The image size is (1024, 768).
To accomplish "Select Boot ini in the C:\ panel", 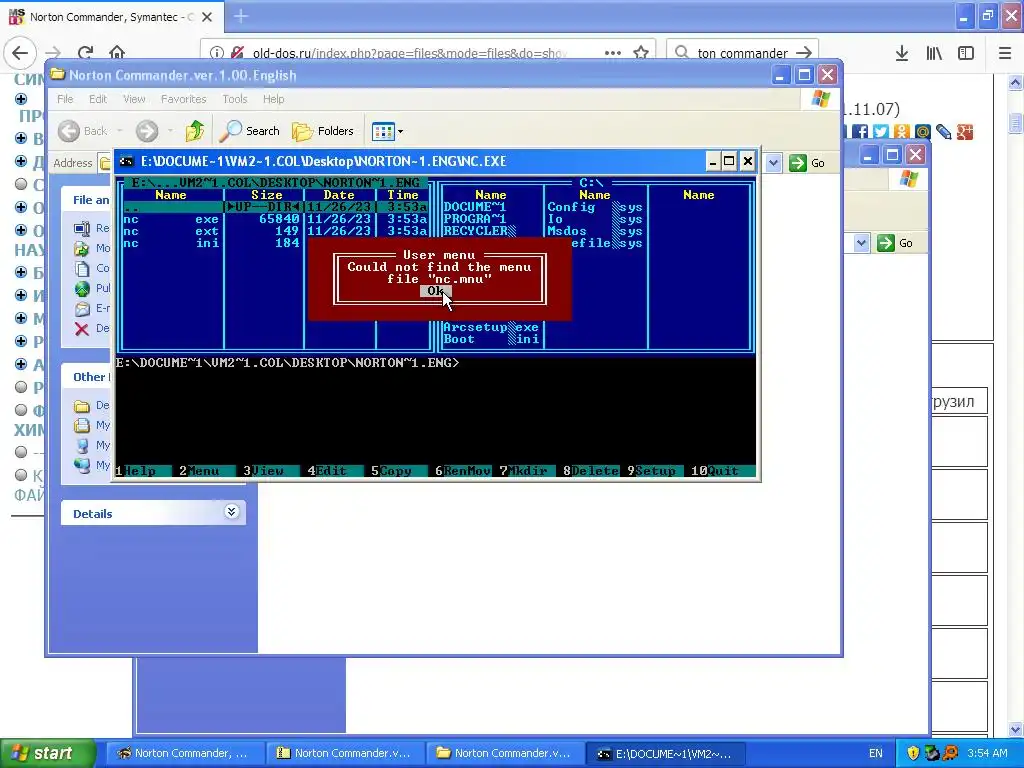I will coord(491,339).
